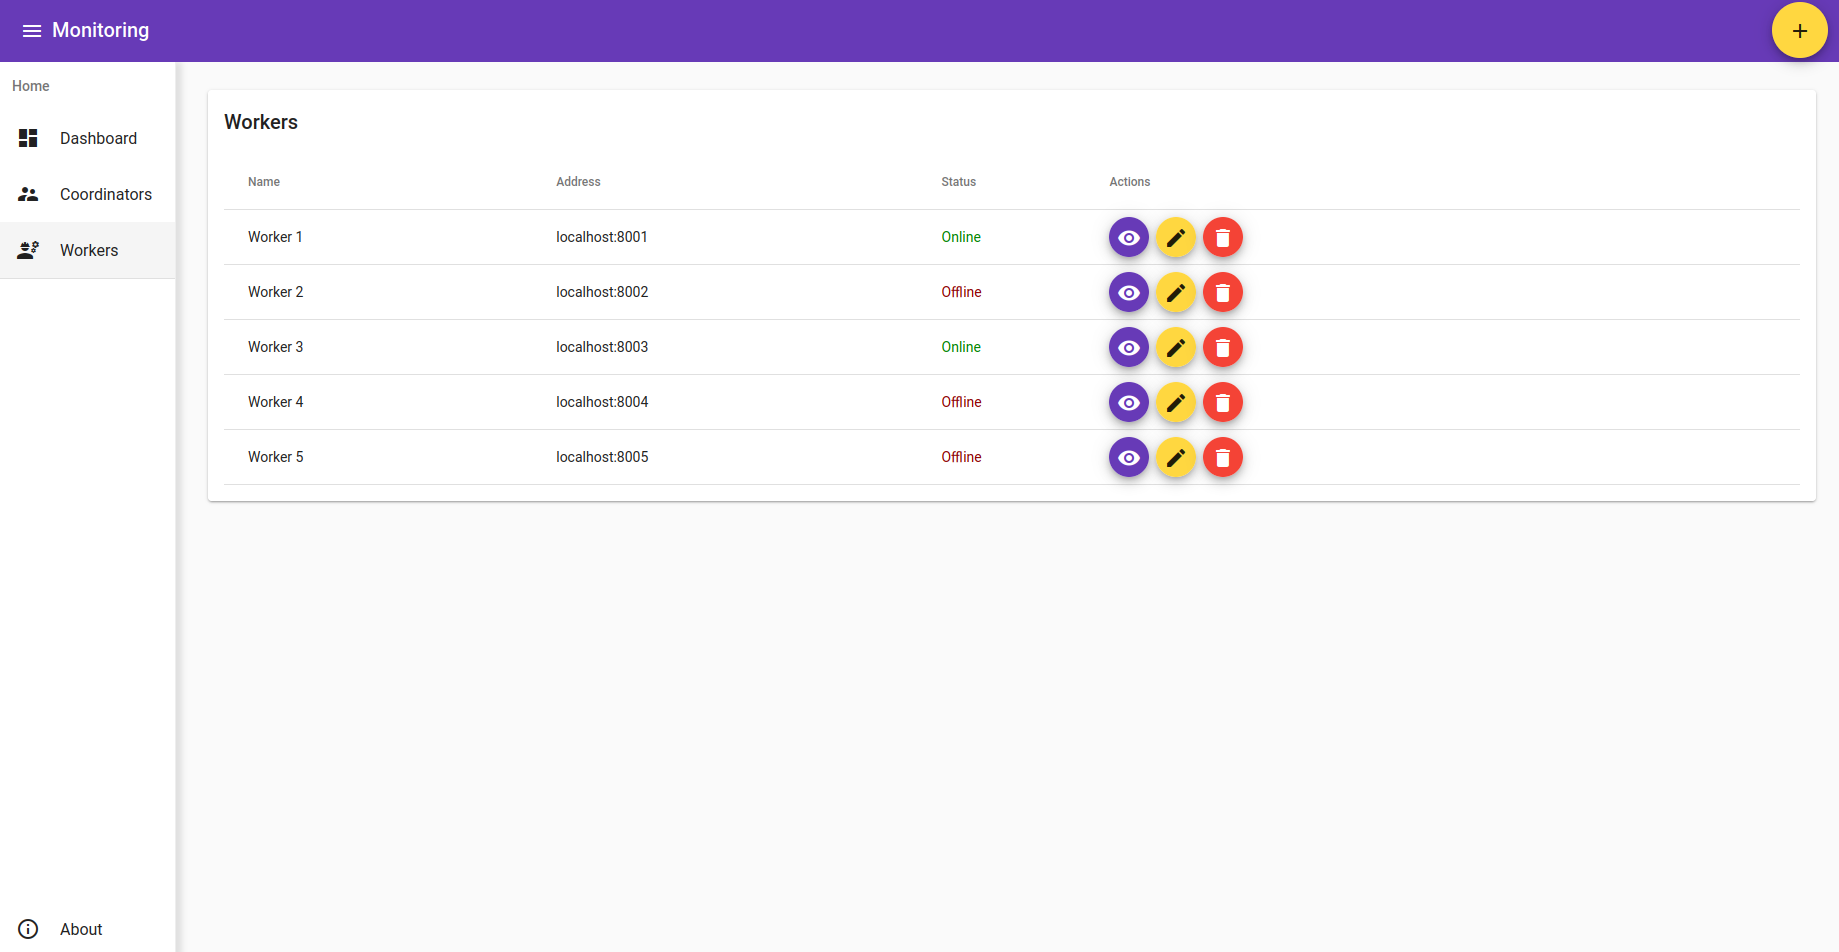Click the Name column header

pos(264,182)
